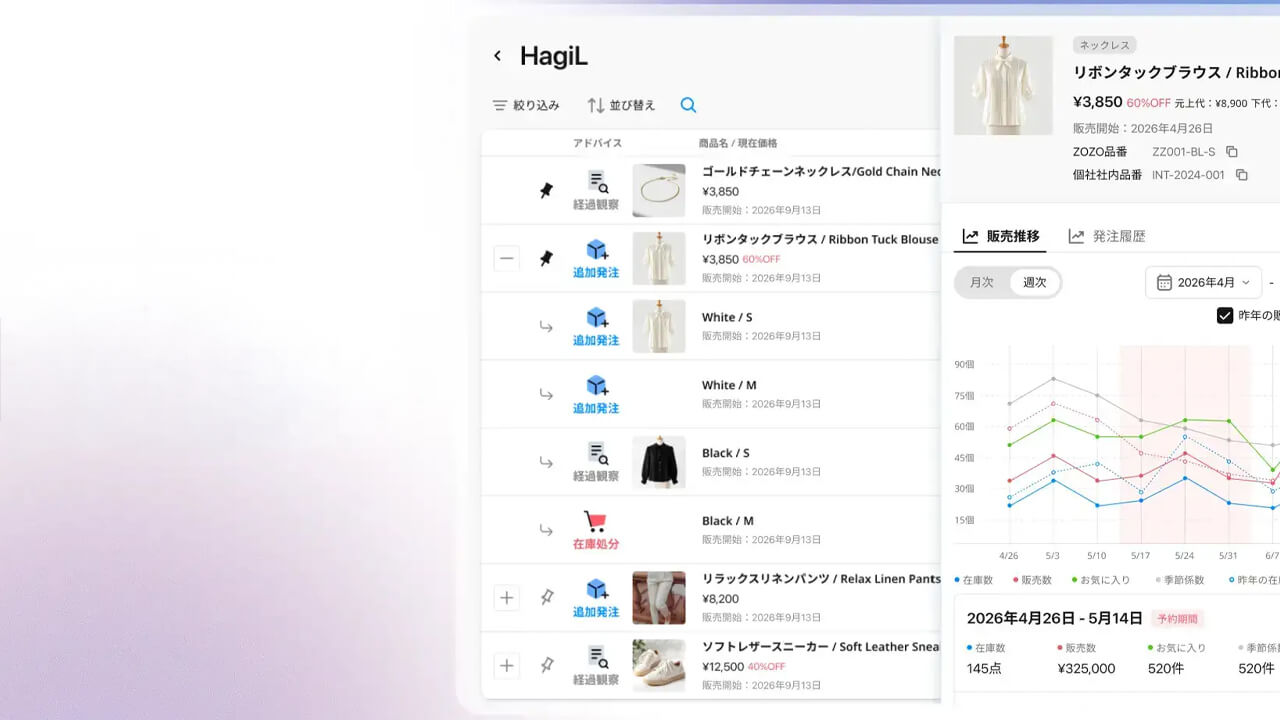This screenshot has width=1280, height=720.
Task: Click 在庫処分 cart icon on Black / M row
Action: point(595,522)
